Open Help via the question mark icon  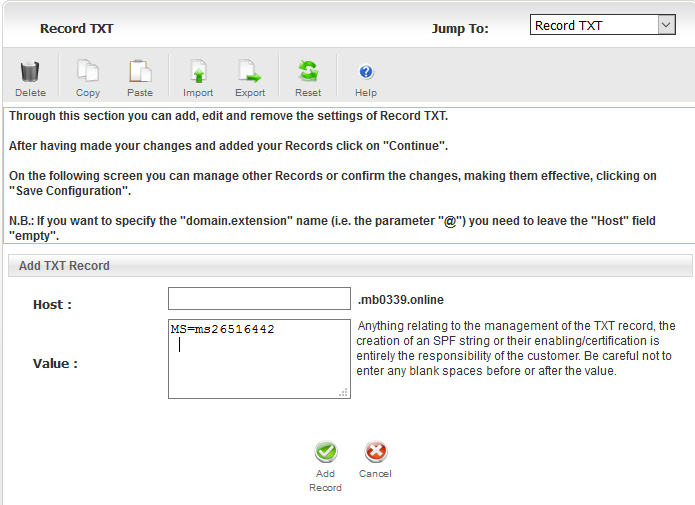(x=366, y=71)
